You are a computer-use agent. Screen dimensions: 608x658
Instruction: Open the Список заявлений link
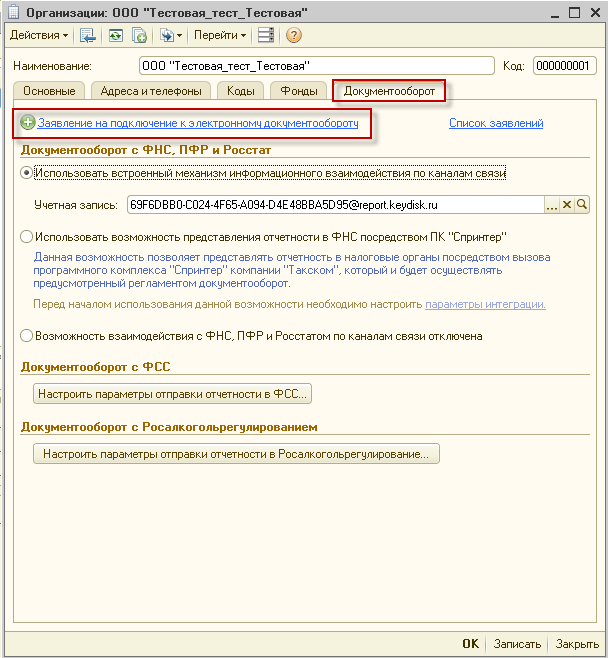495,123
